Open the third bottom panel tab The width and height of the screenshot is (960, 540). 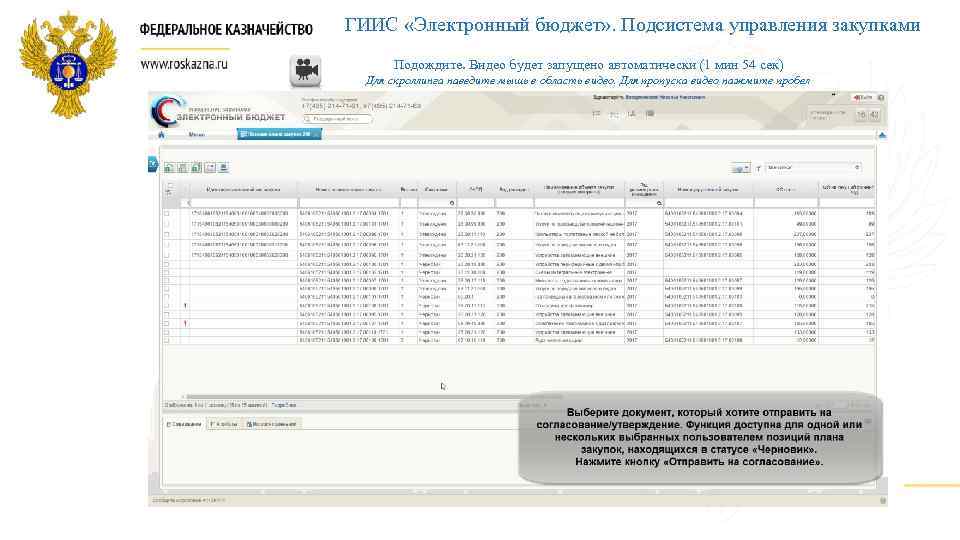tap(272, 424)
